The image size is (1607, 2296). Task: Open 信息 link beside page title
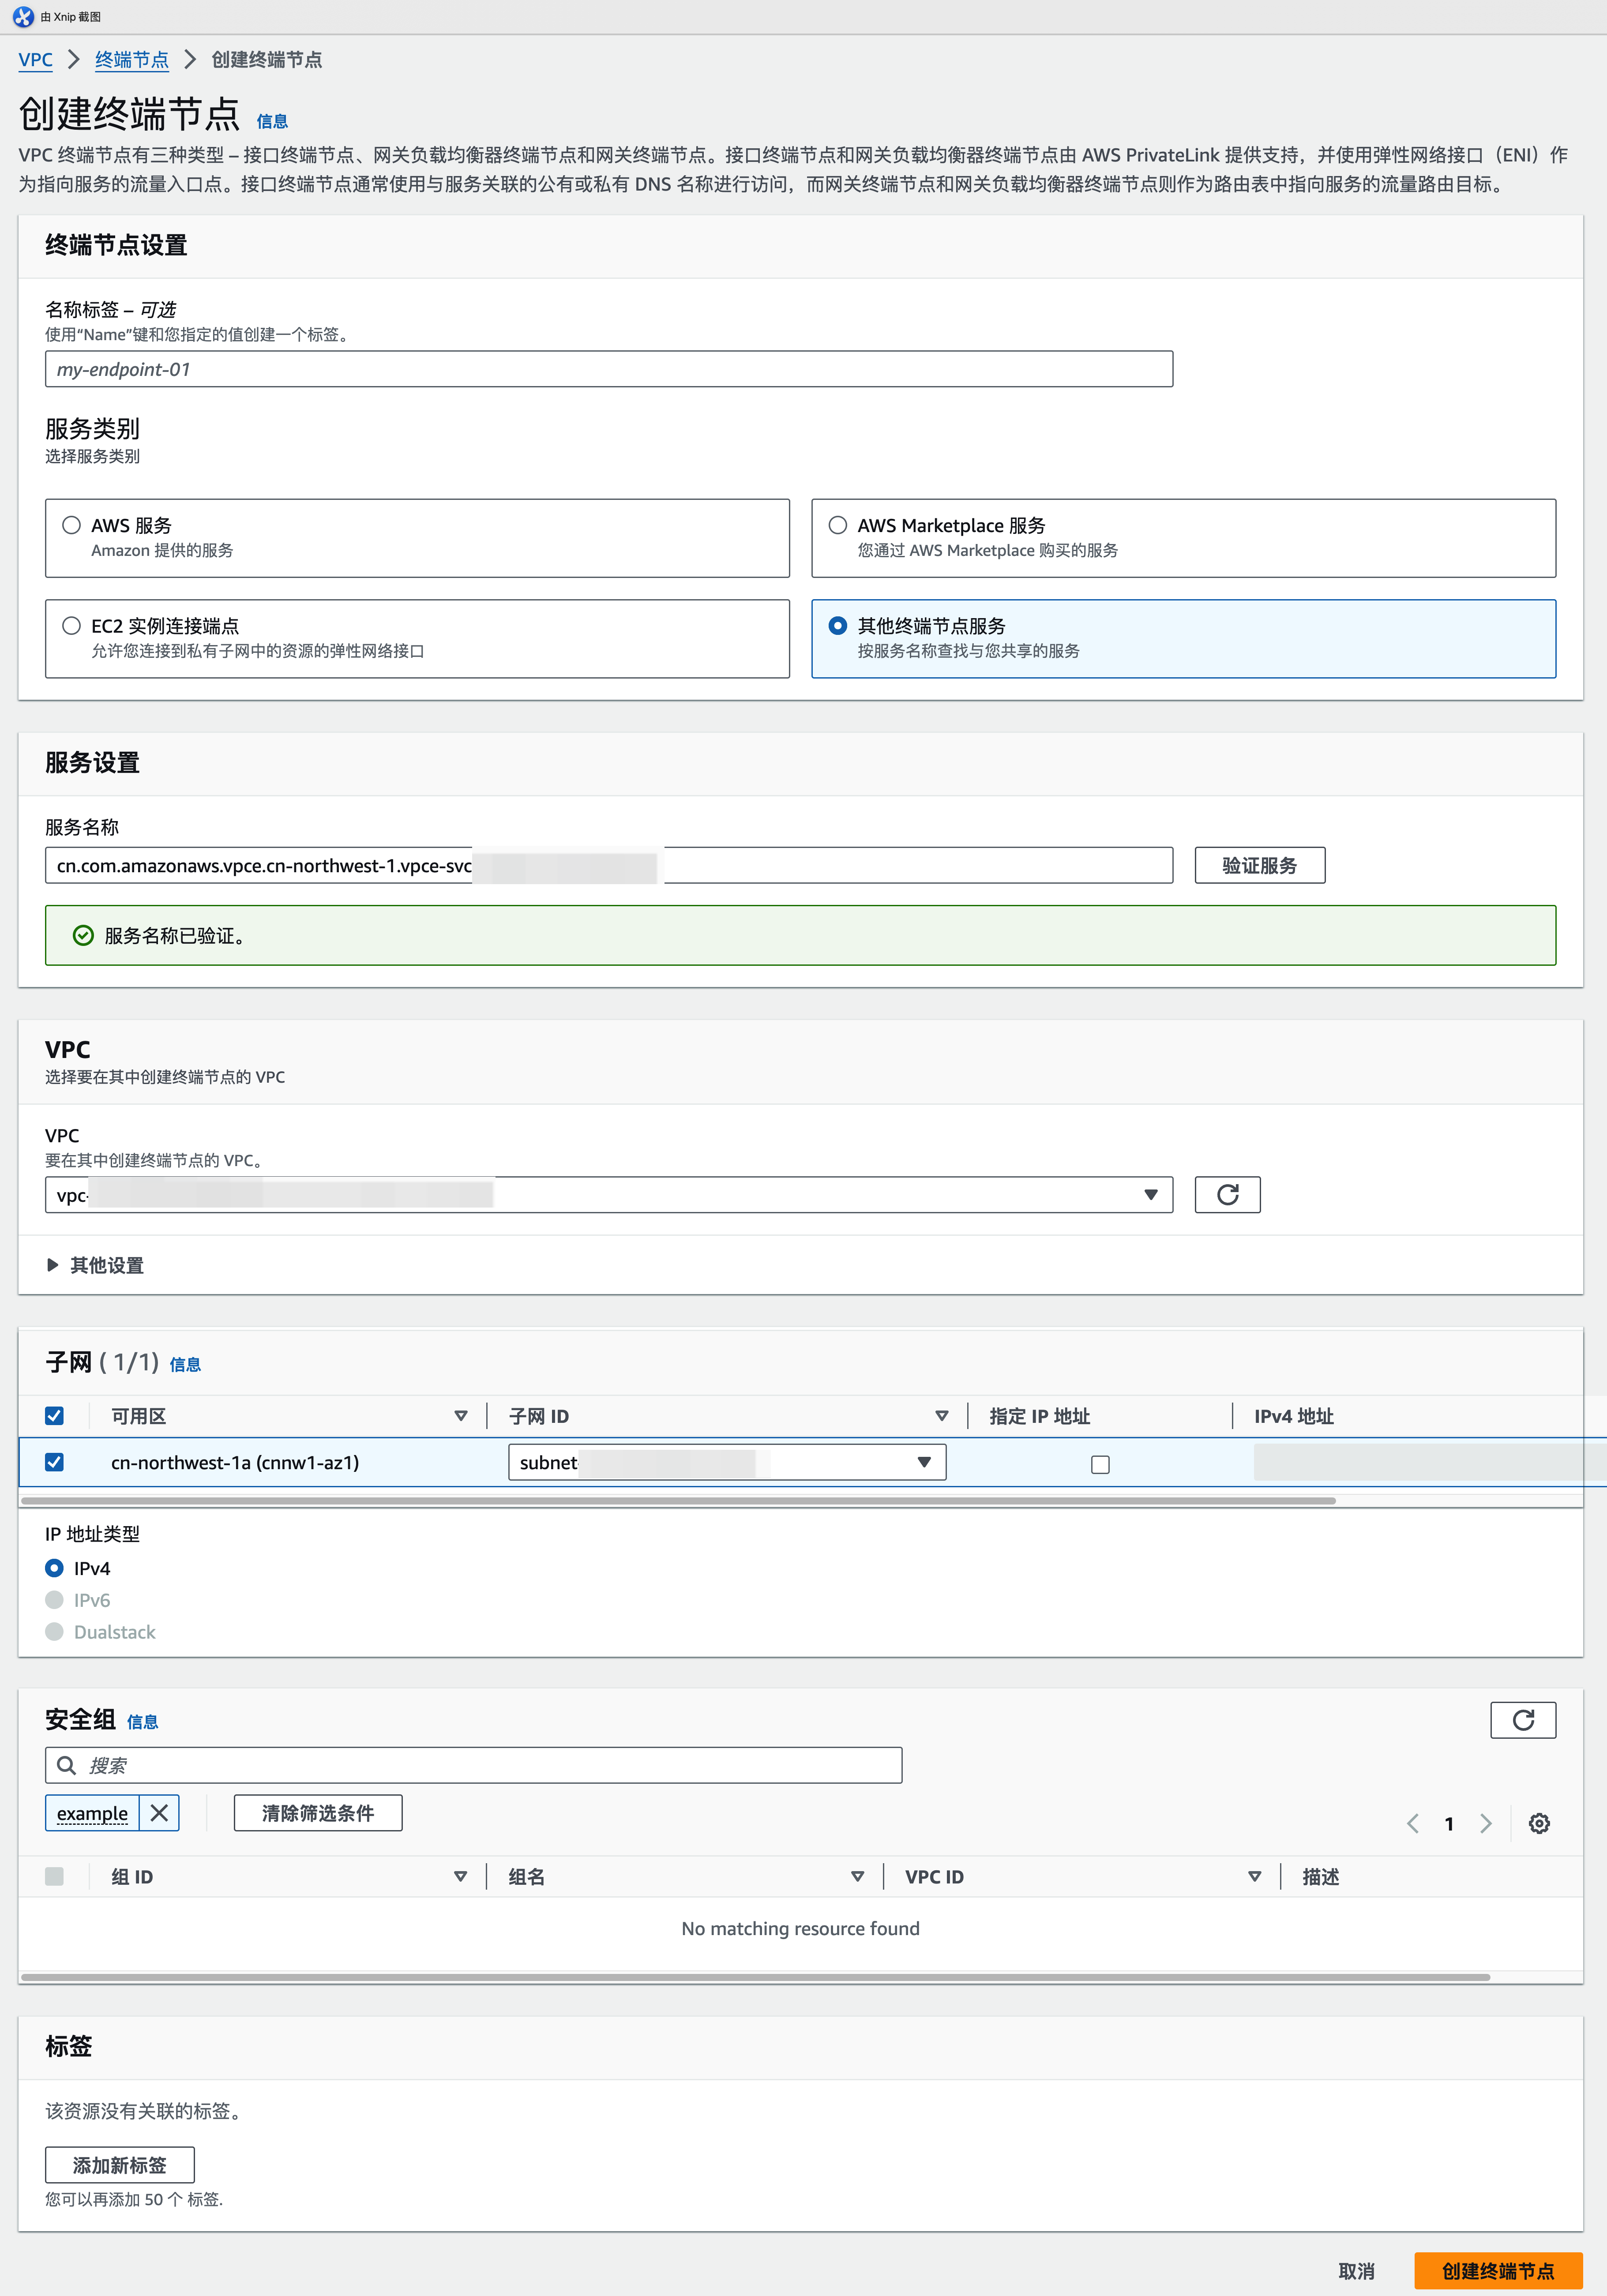(x=272, y=121)
